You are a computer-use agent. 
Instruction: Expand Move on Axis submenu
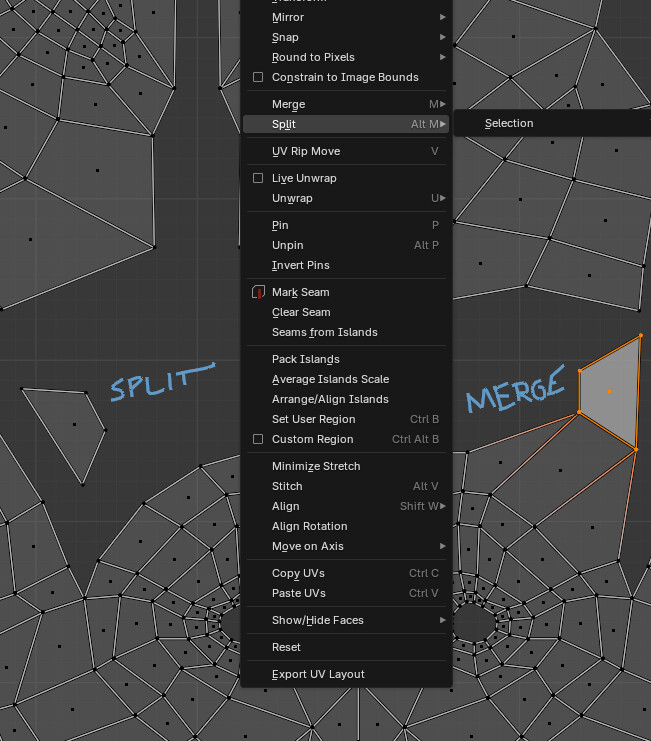[x=346, y=546]
